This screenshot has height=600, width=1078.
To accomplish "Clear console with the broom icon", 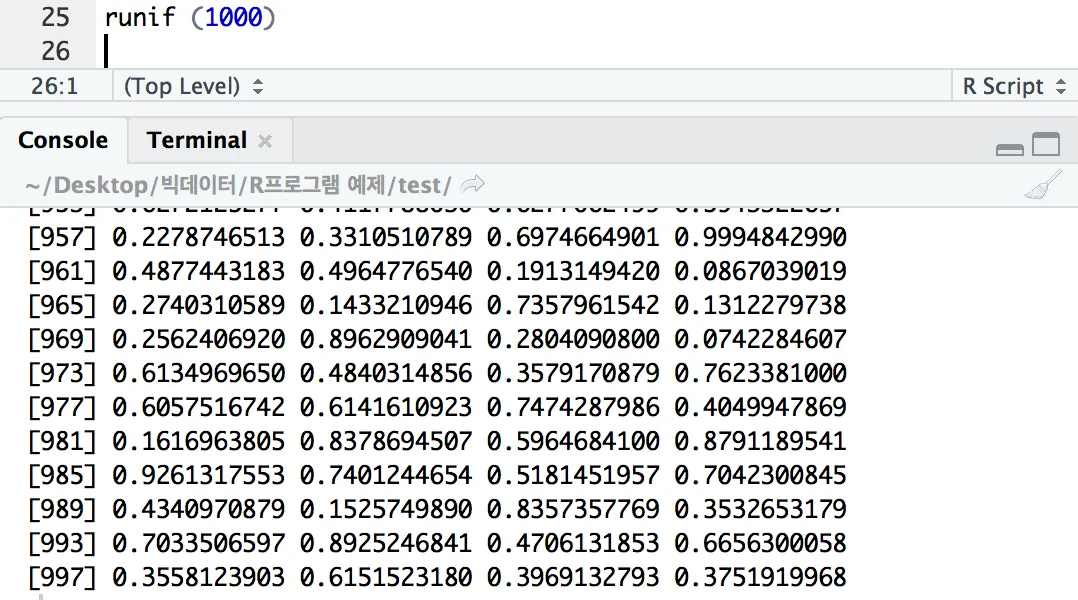I will (1043, 185).
